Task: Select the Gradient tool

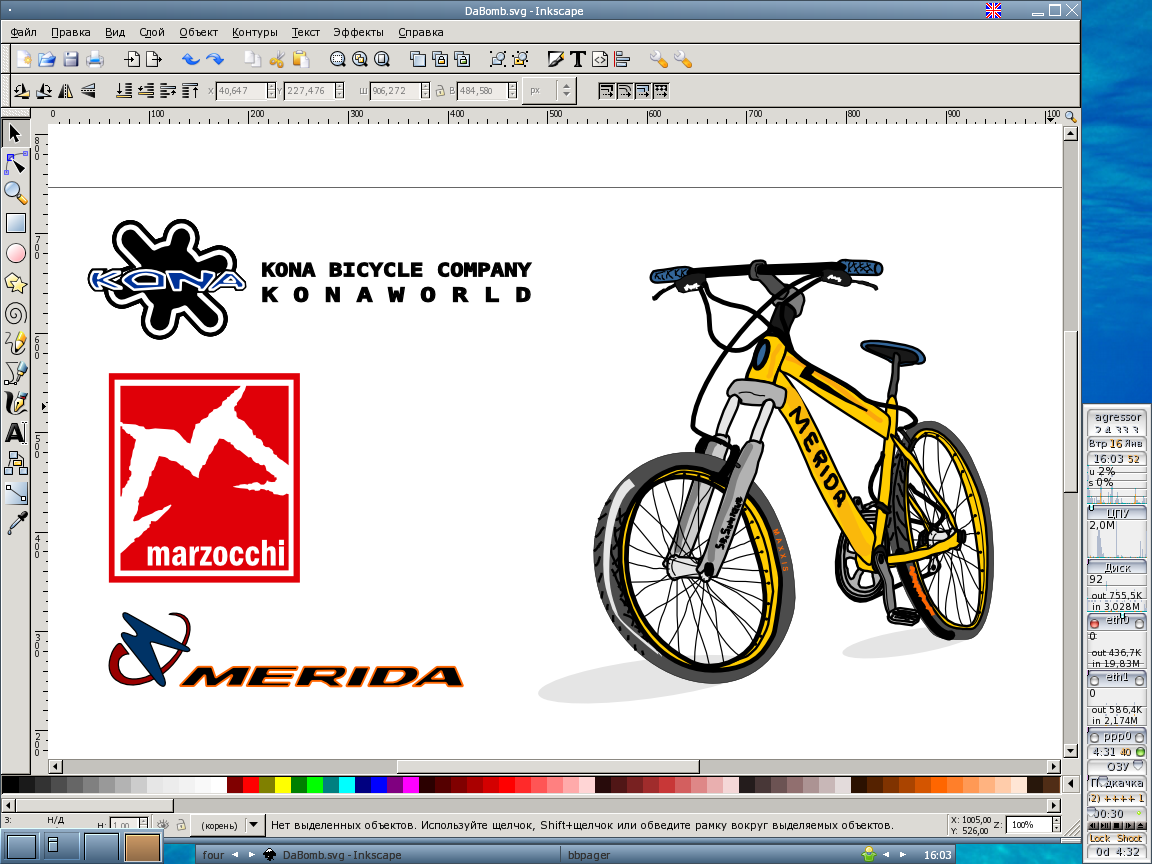Action: coord(15,493)
